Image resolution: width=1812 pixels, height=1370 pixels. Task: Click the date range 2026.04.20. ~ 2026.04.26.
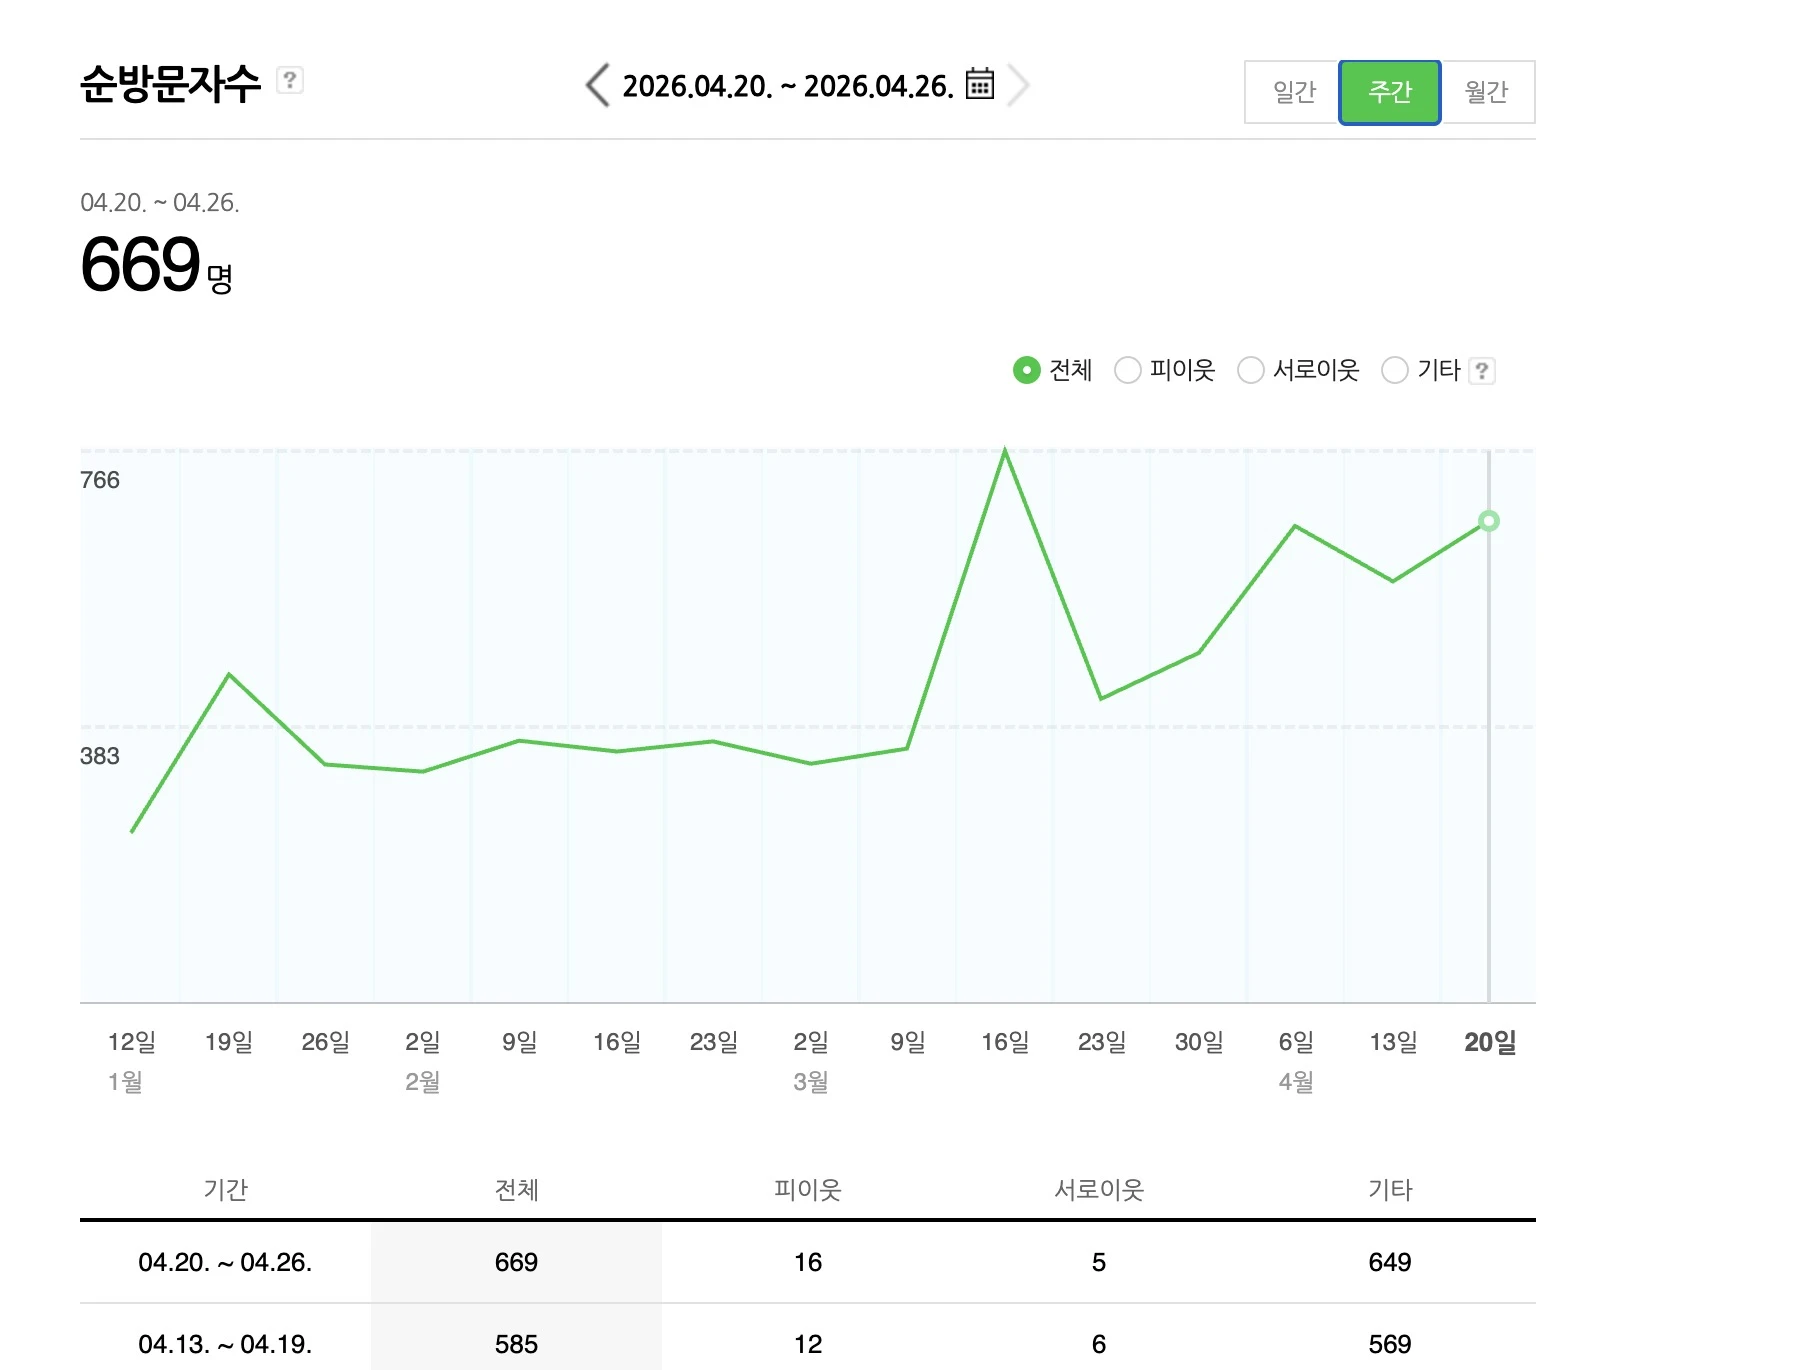click(x=788, y=86)
